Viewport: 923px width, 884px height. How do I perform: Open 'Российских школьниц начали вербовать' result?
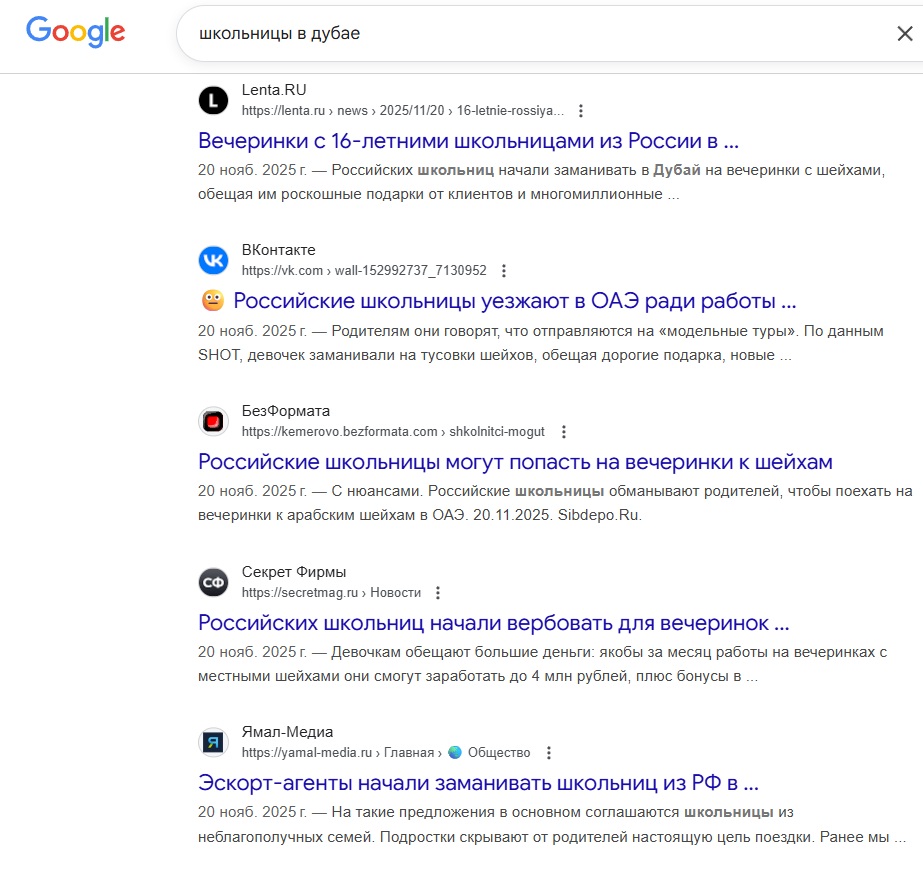tap(493, 623)
